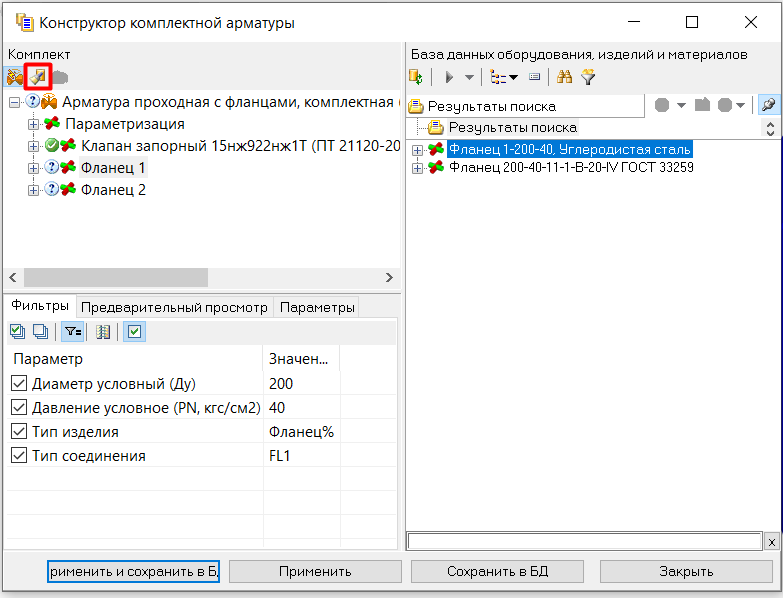Click the check all filters icon
Image resolution: width=784 pixels, height=599 pixels.
18,332
